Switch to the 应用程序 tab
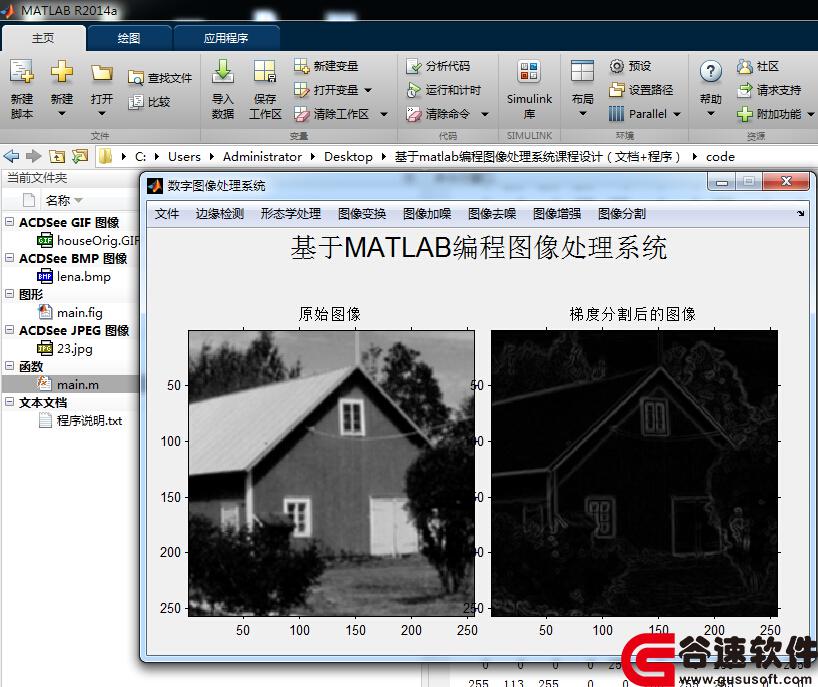 pos(226,38)
